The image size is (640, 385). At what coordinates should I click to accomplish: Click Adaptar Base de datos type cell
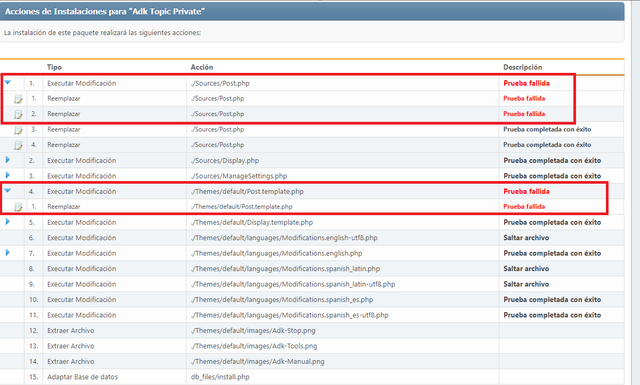click(x=82, y=377)
